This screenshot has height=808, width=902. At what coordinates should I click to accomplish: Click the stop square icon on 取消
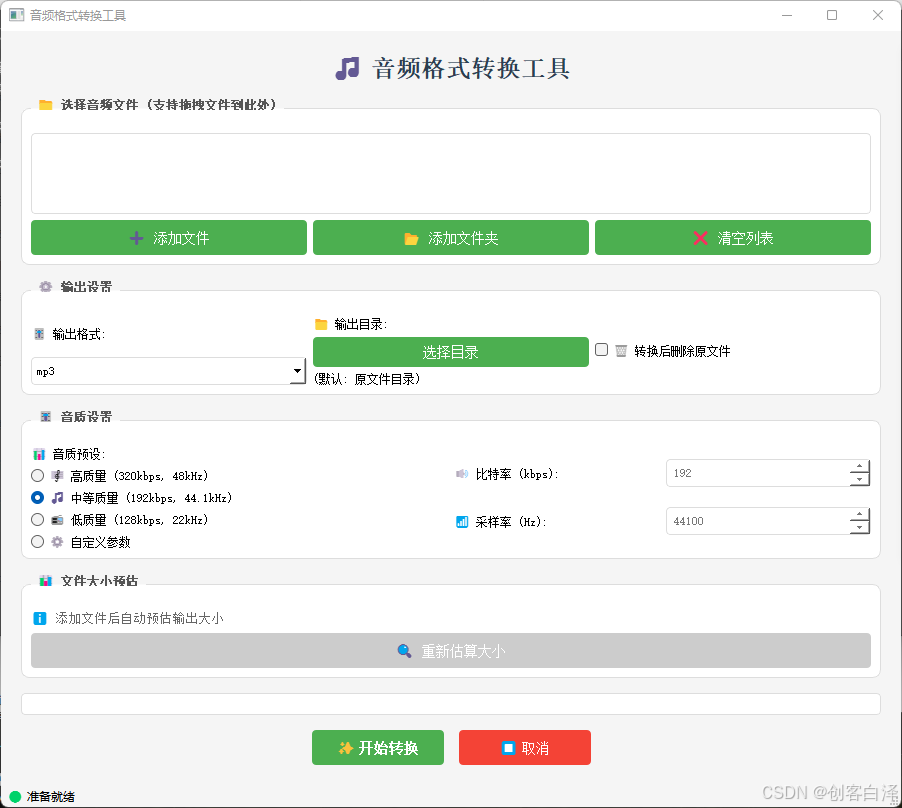pos(509,748)
